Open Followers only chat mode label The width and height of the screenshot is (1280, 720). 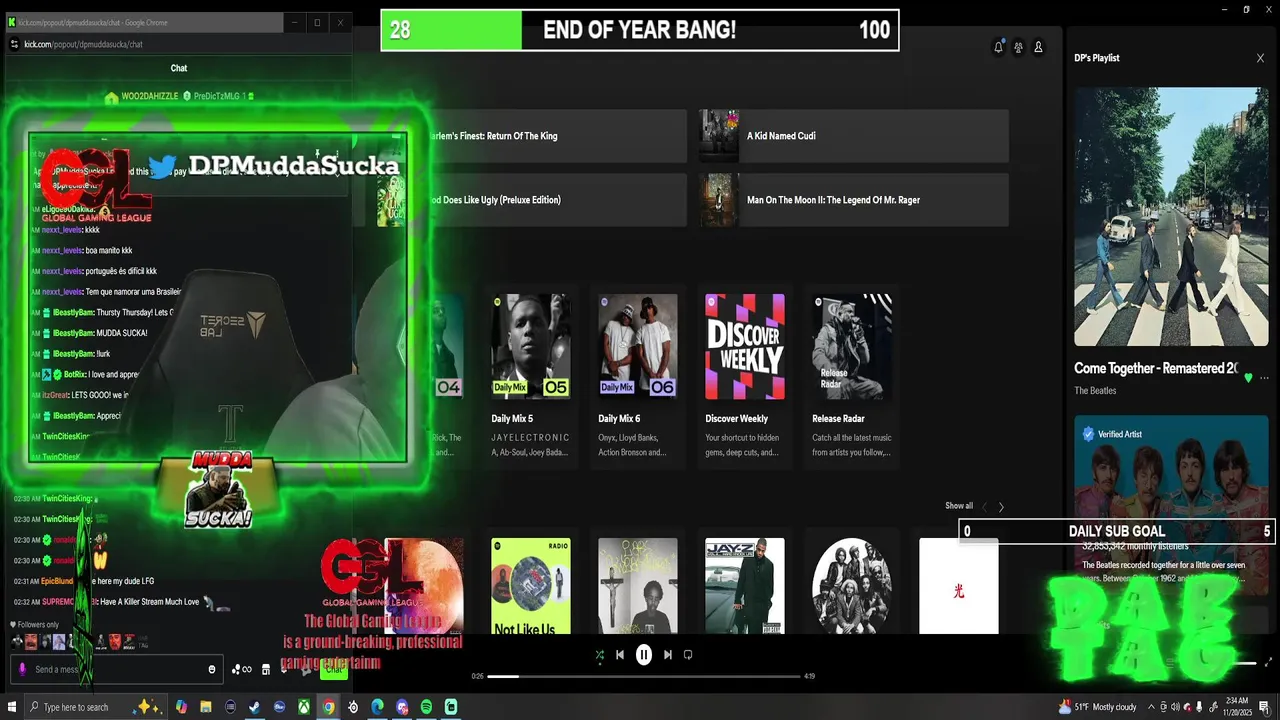click(x=36, y=625)
